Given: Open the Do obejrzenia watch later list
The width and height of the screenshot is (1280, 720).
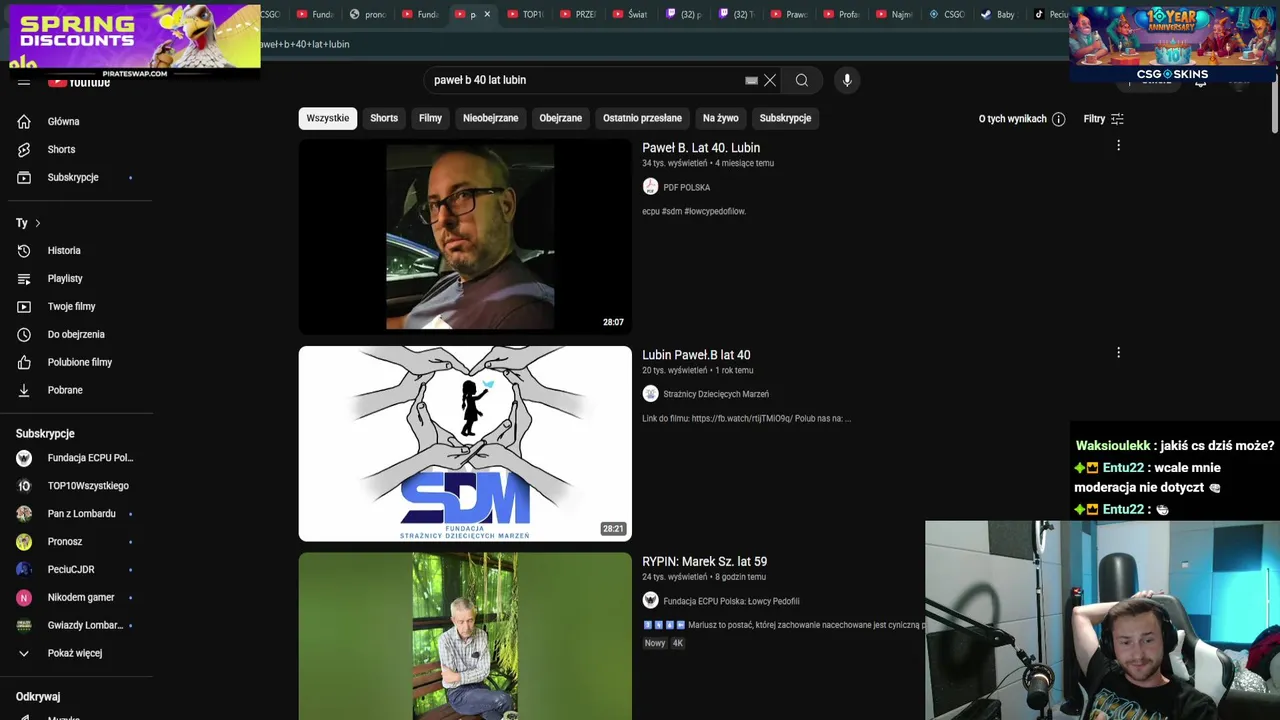Looking at the screenshot, I should click(x=76, y=334).
